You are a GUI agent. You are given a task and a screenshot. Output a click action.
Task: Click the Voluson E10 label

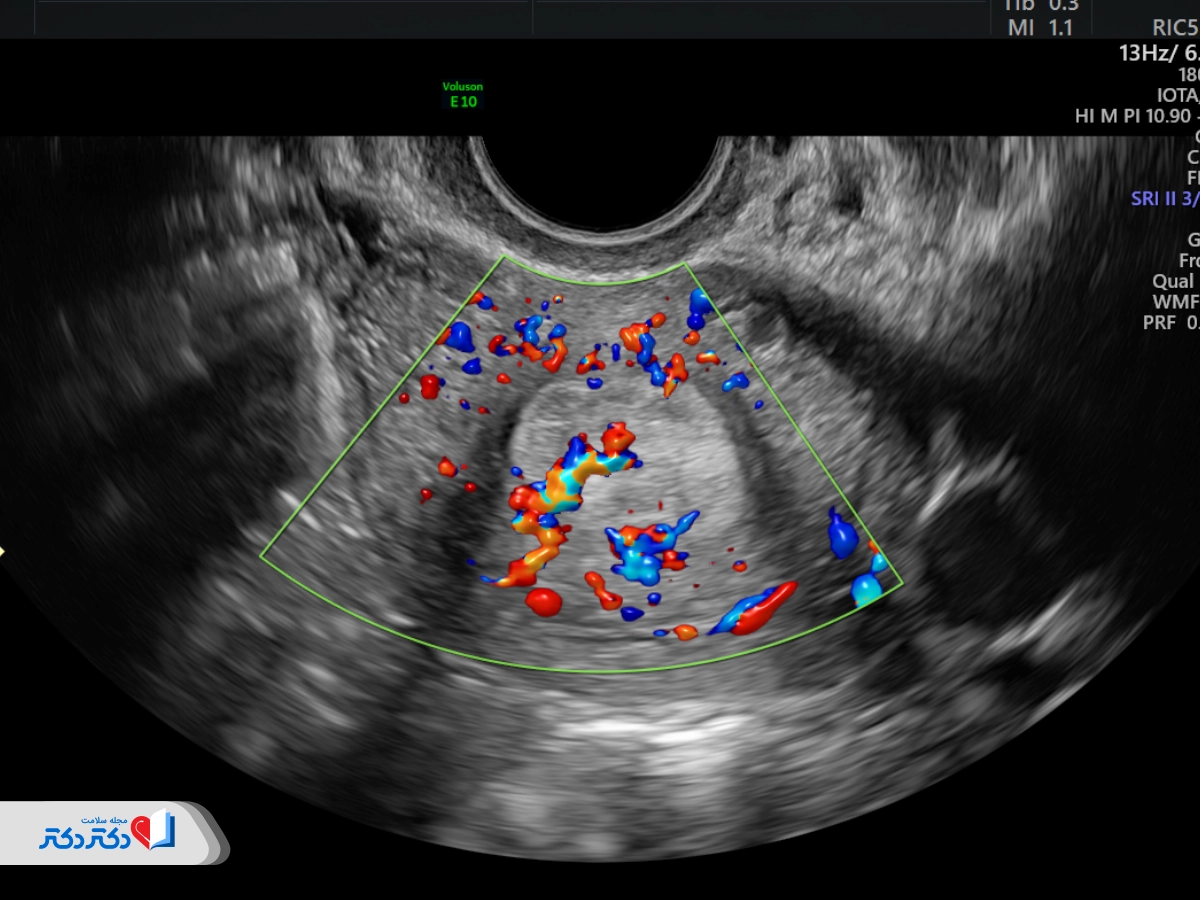(462, 94)
